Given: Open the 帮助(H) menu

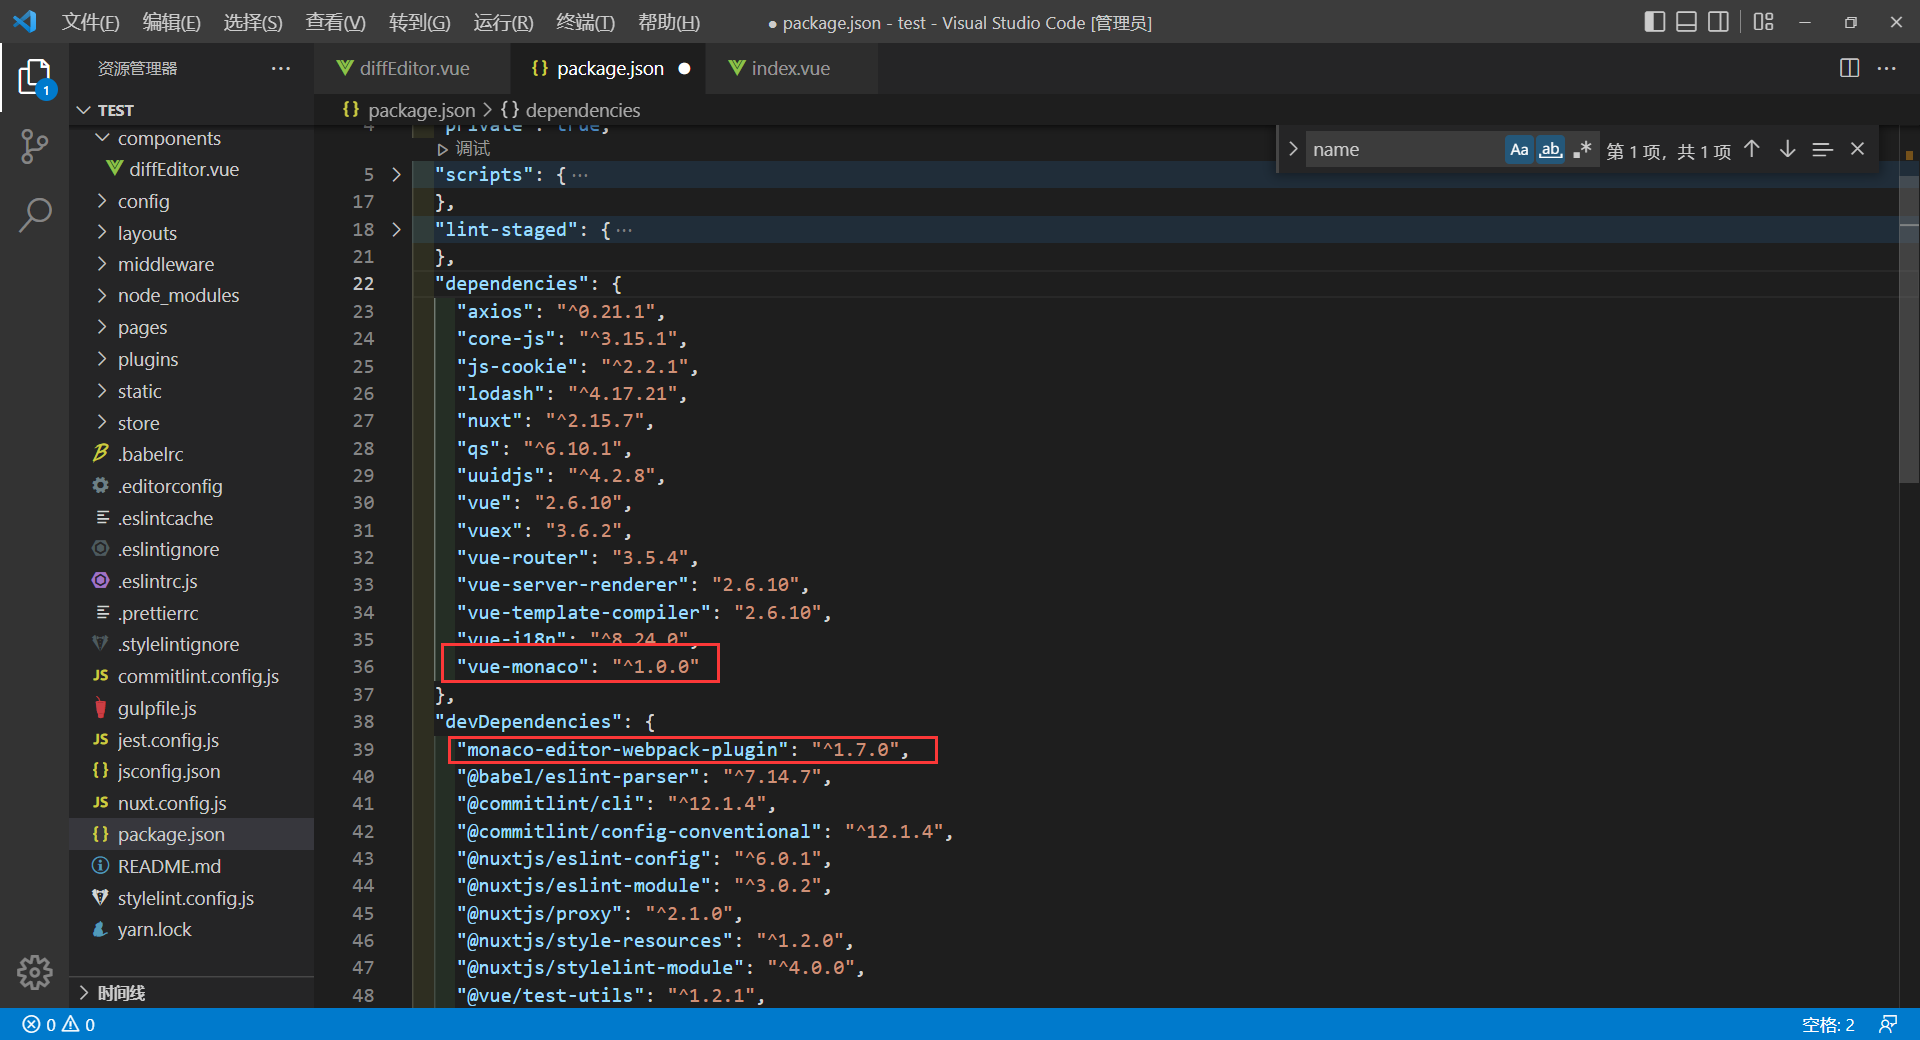Looking at the screenshot, I should (x=669, y=22).
